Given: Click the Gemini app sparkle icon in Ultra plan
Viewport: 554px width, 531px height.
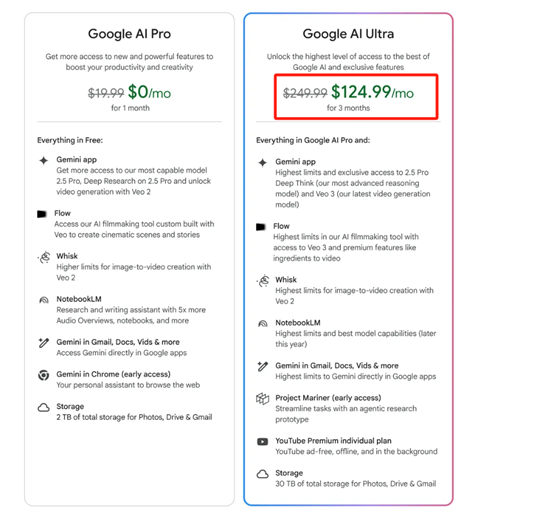Looking at the screenshot, I should pyautogui.click(x=263, y=163).
